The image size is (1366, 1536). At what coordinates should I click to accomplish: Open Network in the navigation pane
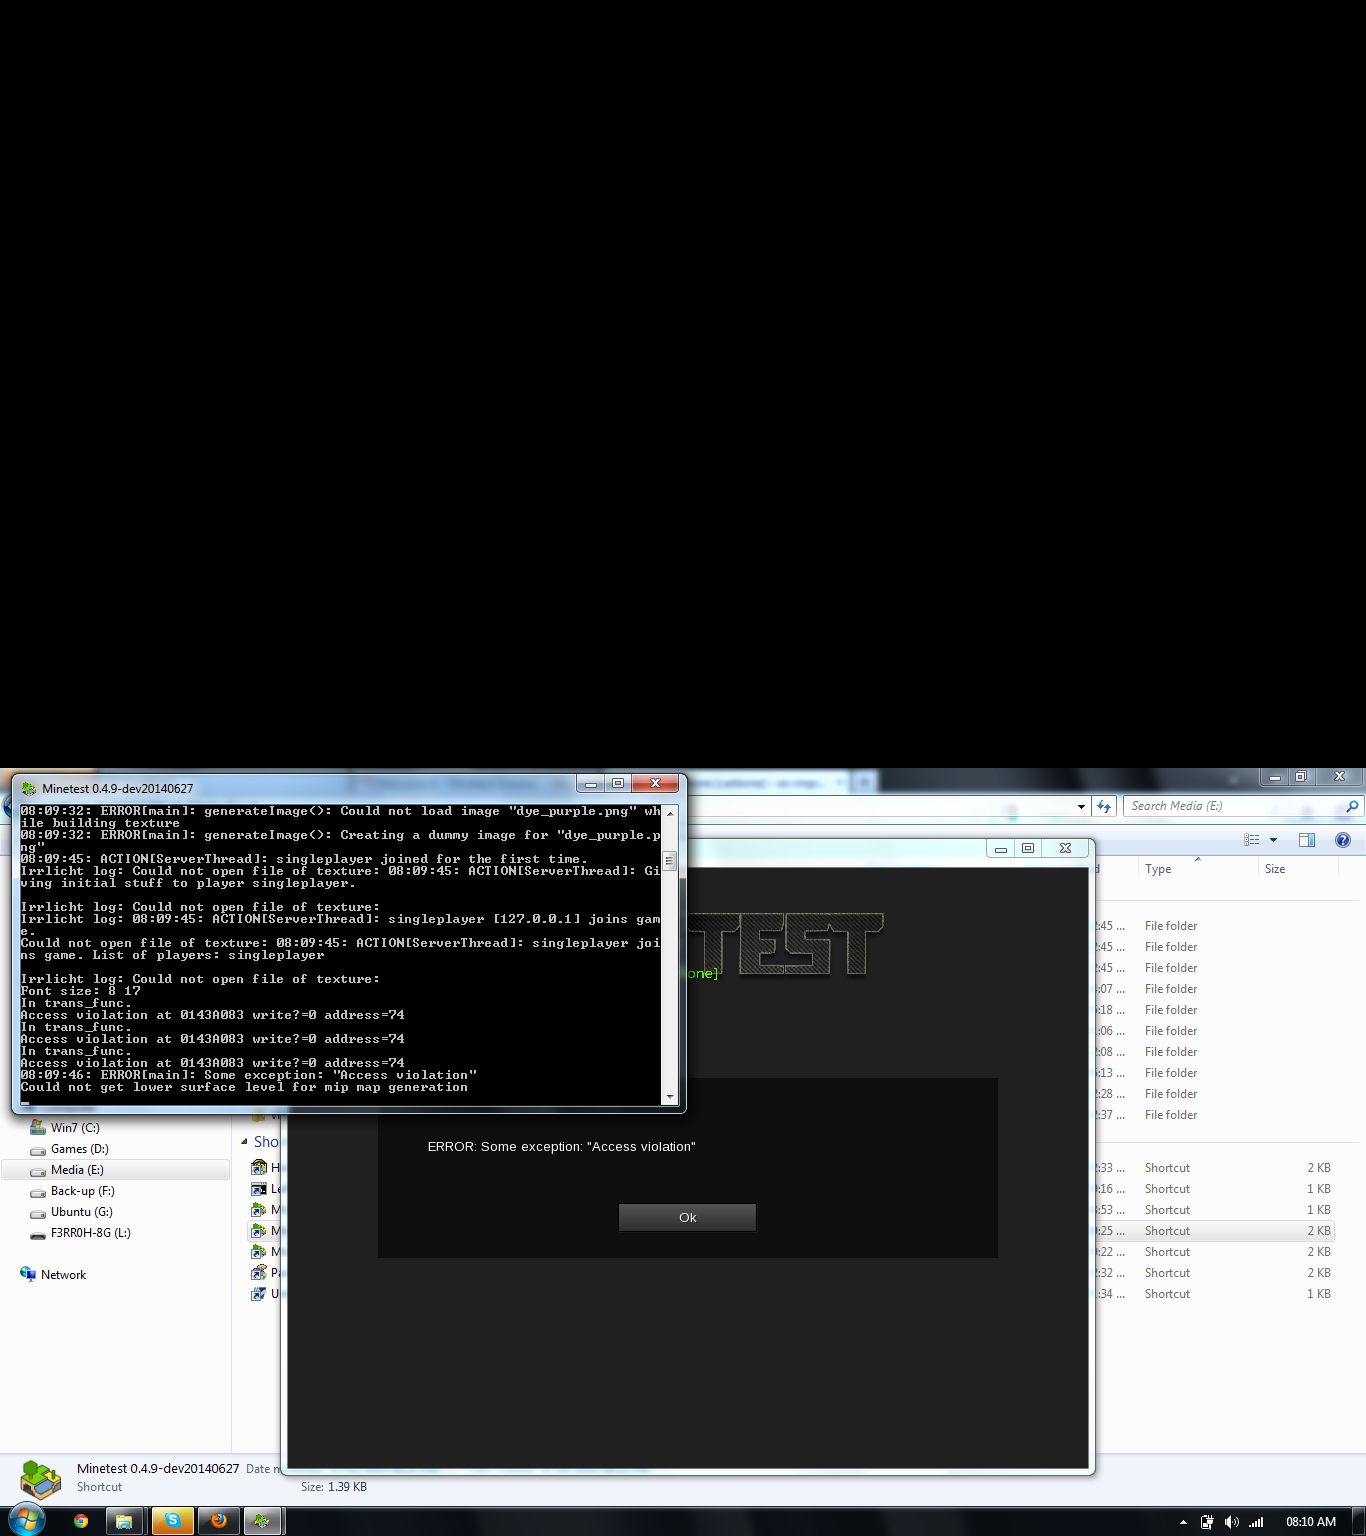pos(63,1275)
